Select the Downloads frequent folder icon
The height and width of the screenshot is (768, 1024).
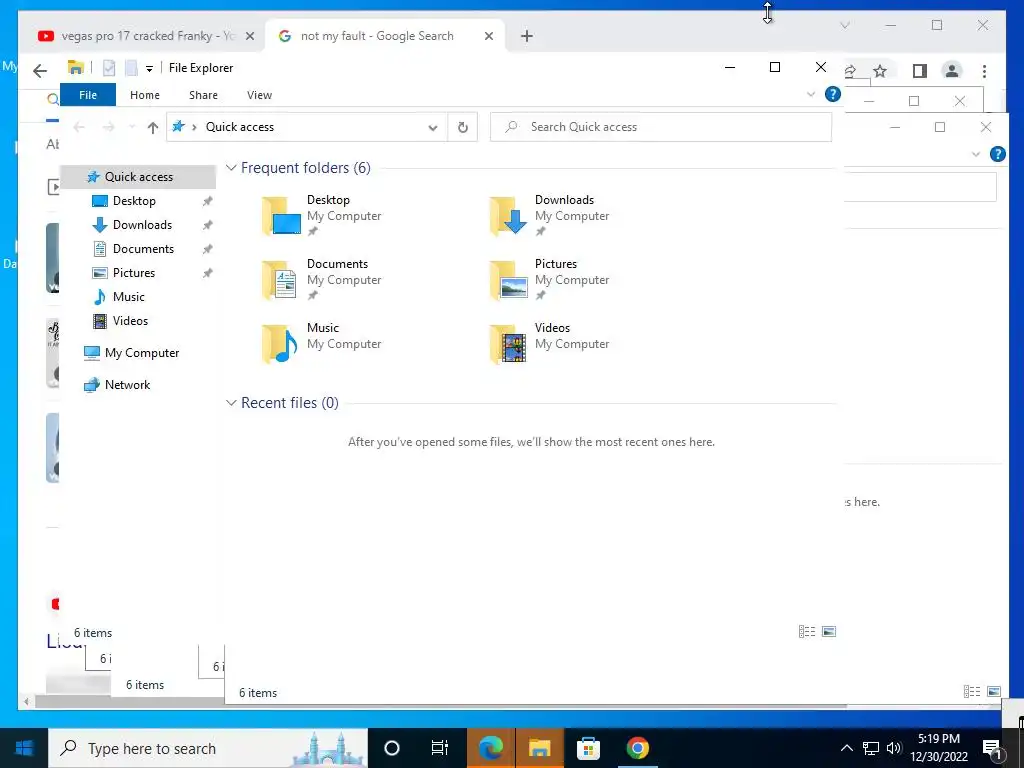[x=509, y=216]
